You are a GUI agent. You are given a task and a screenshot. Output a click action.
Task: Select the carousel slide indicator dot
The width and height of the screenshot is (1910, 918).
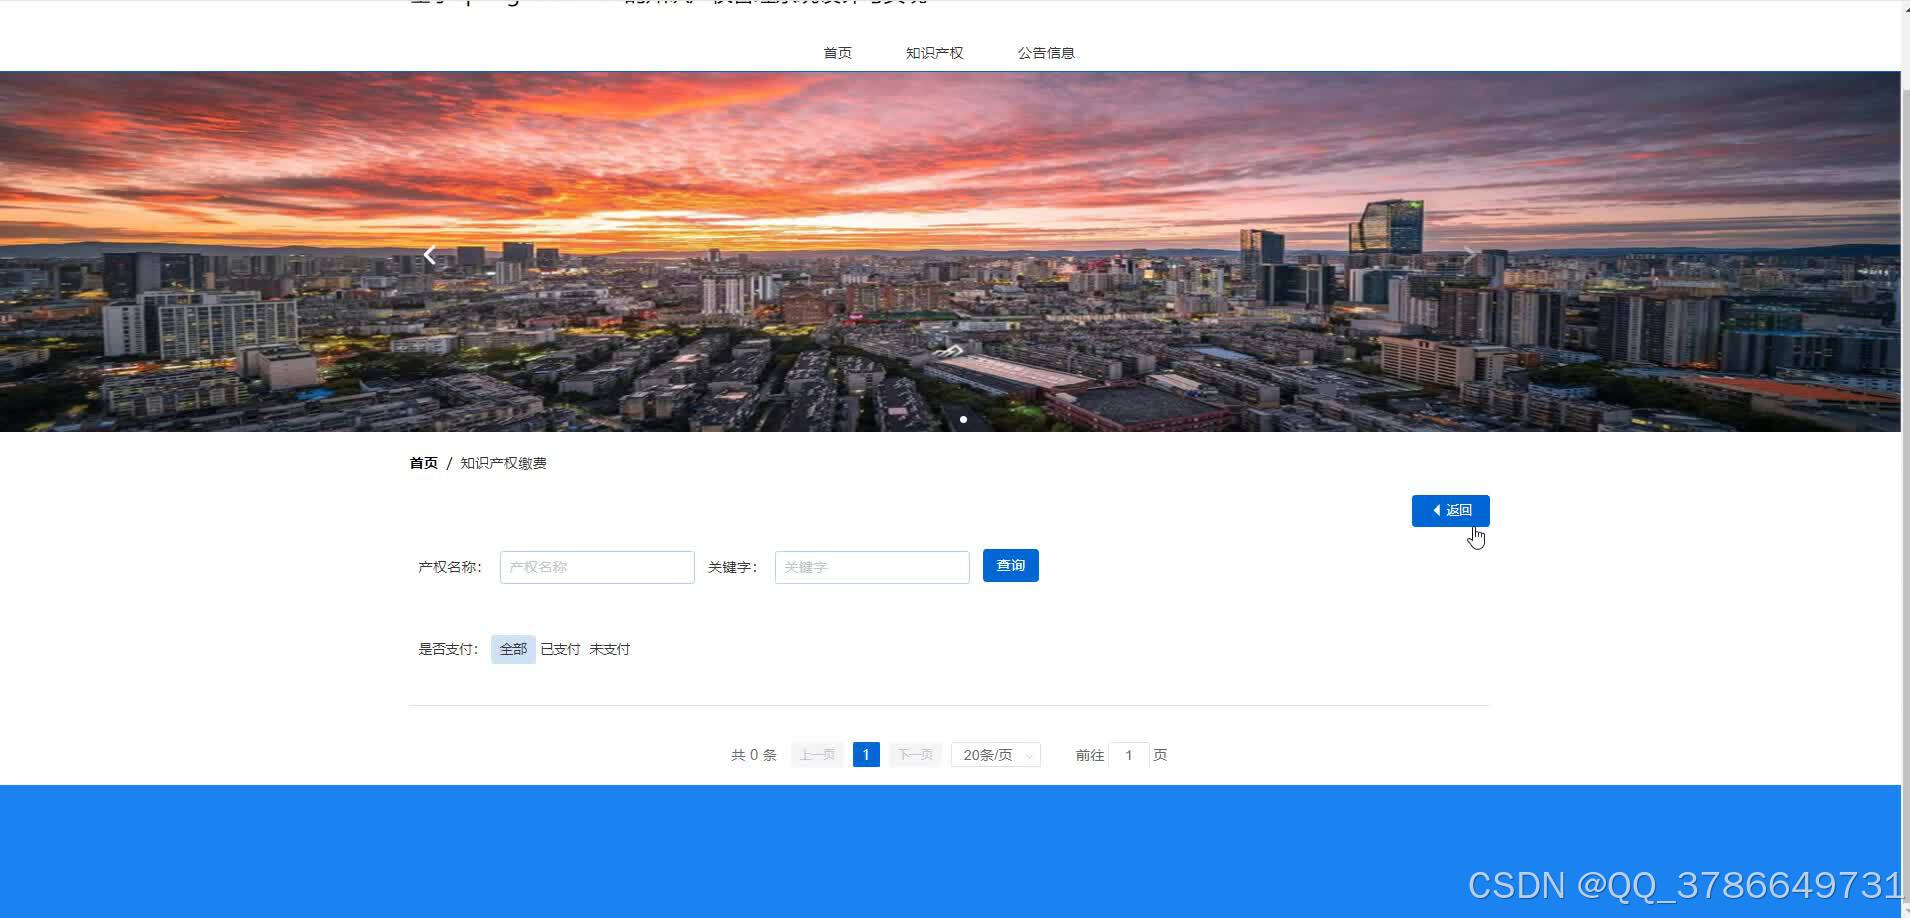tap(963, 419)
